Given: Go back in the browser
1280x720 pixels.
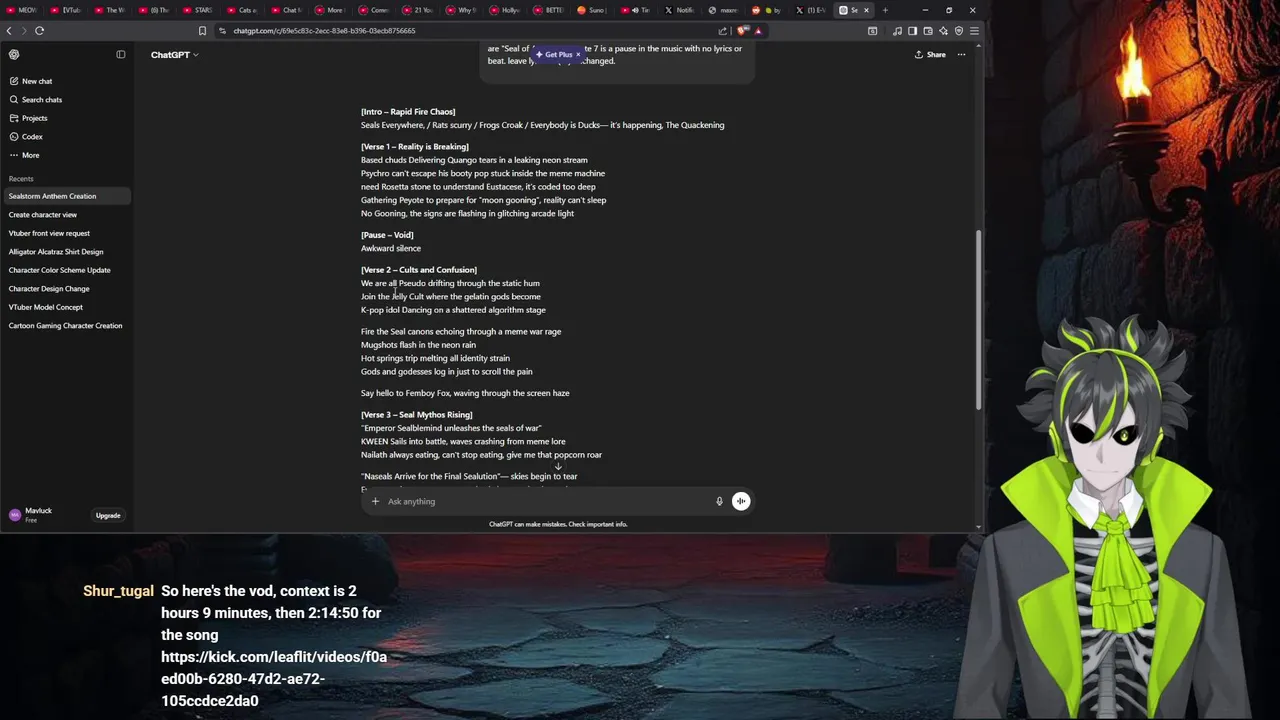Looking at the screenshot, I should click(9, 30).
